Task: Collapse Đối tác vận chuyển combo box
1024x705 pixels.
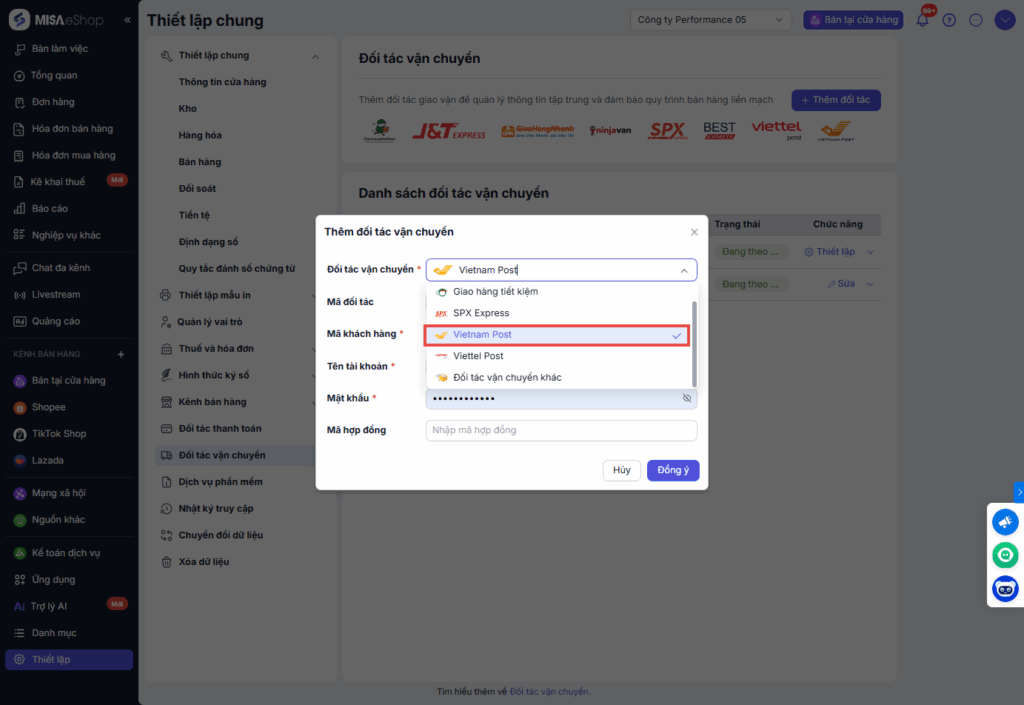Action: point(684,270)
